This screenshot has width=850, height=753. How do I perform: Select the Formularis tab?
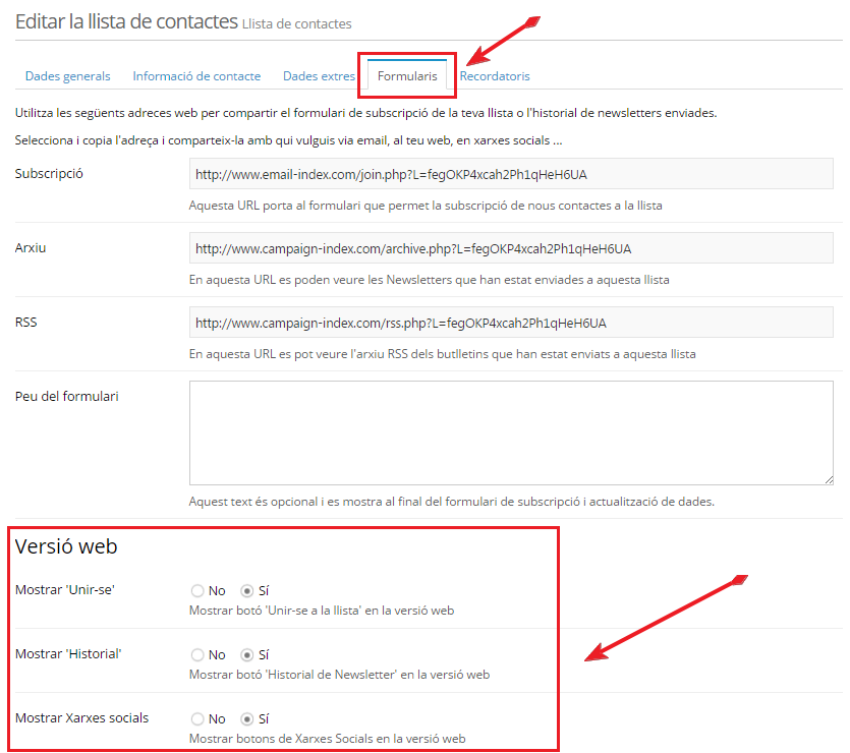point(407,76)
